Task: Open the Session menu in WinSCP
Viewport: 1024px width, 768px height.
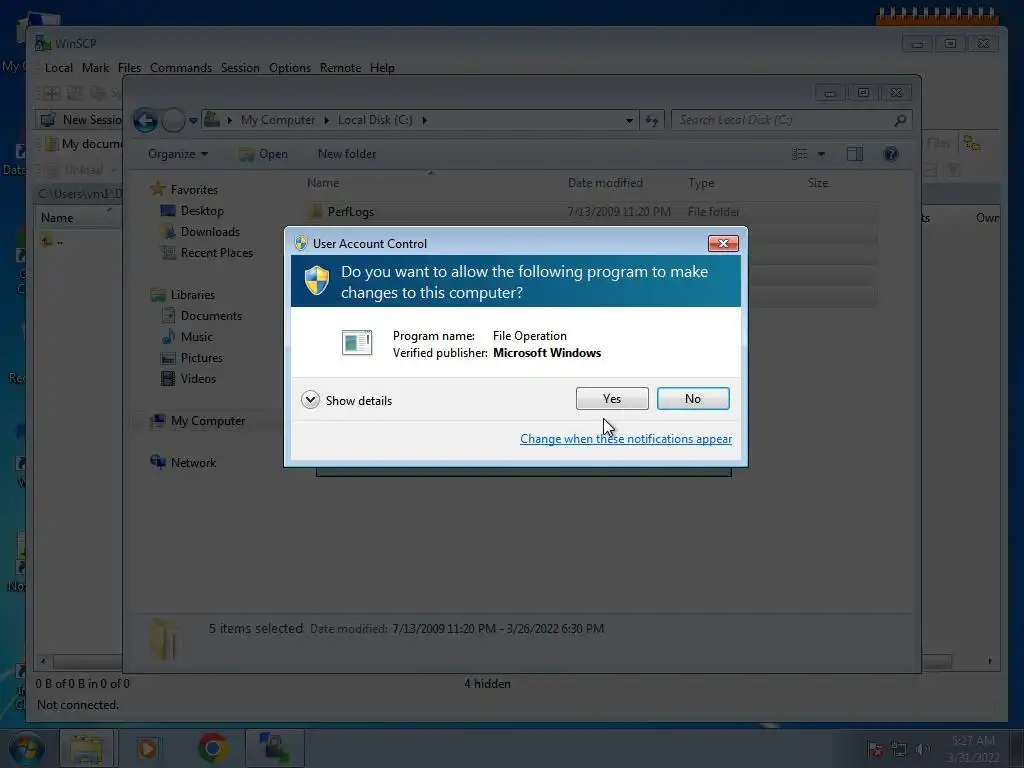Action: (240, 68)
